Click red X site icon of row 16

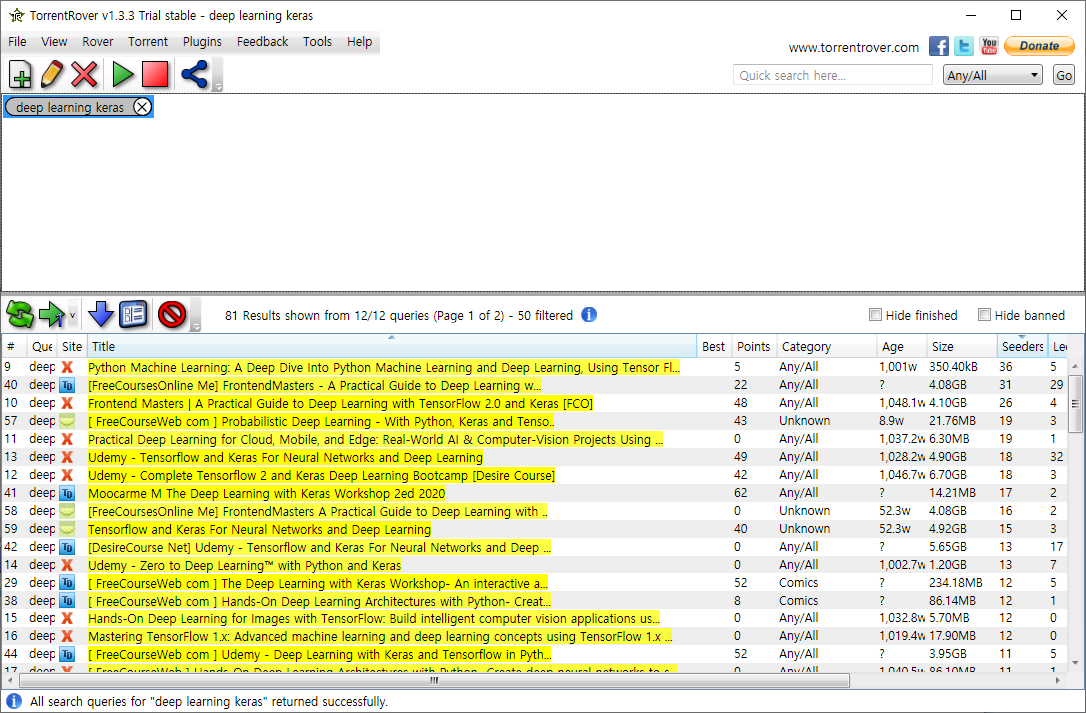[x=67, y=636]
